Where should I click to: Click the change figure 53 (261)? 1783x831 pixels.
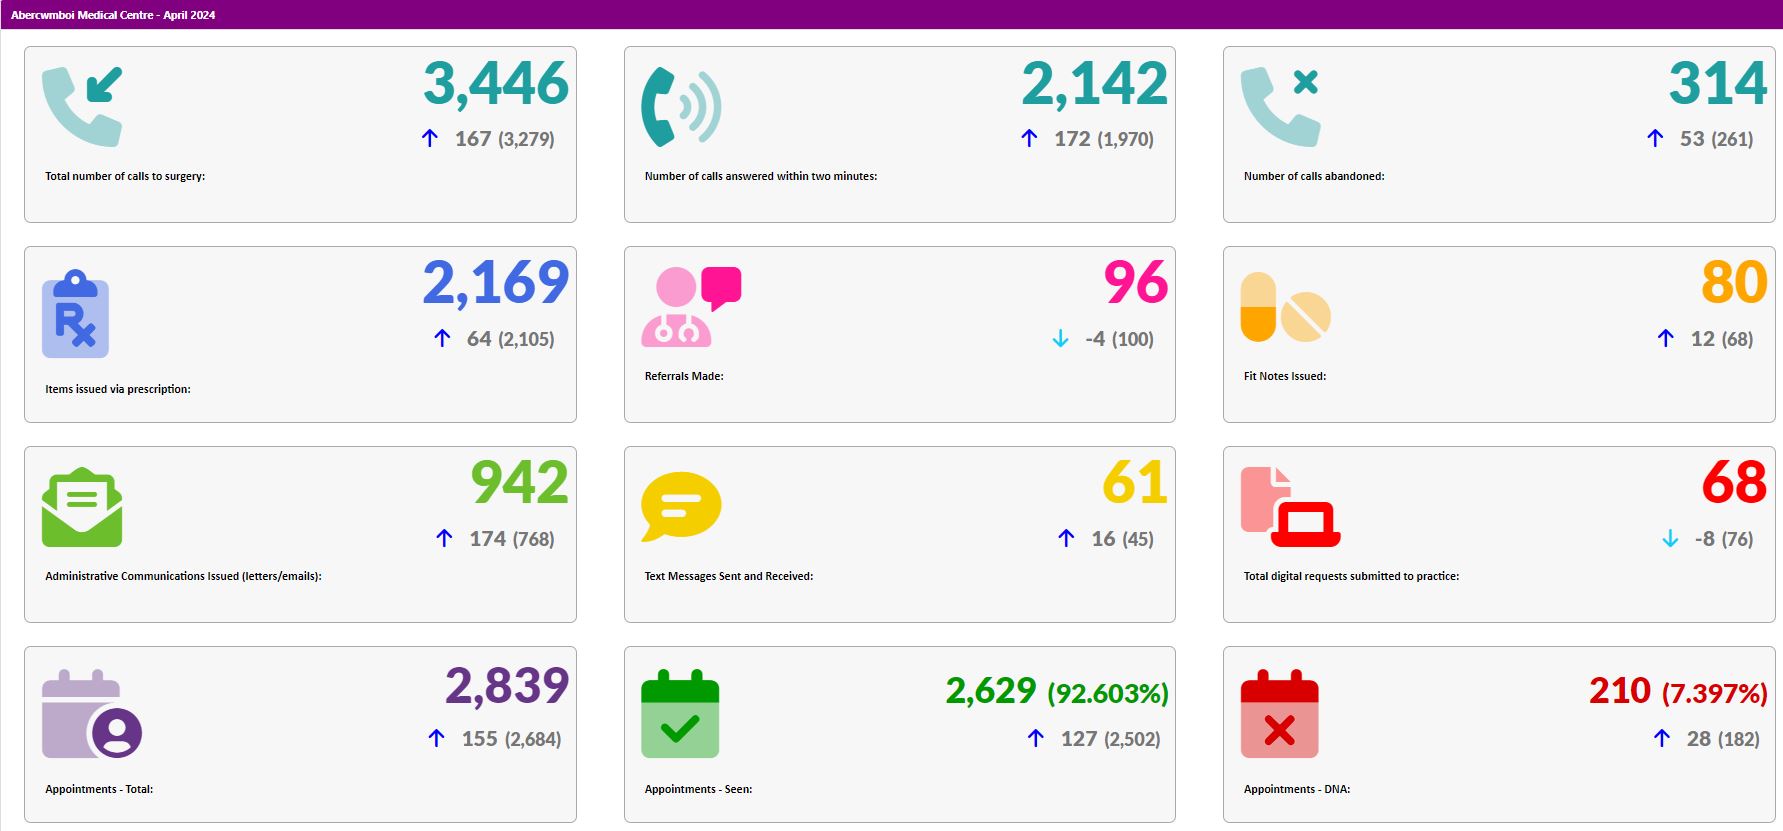(1716, 139)
